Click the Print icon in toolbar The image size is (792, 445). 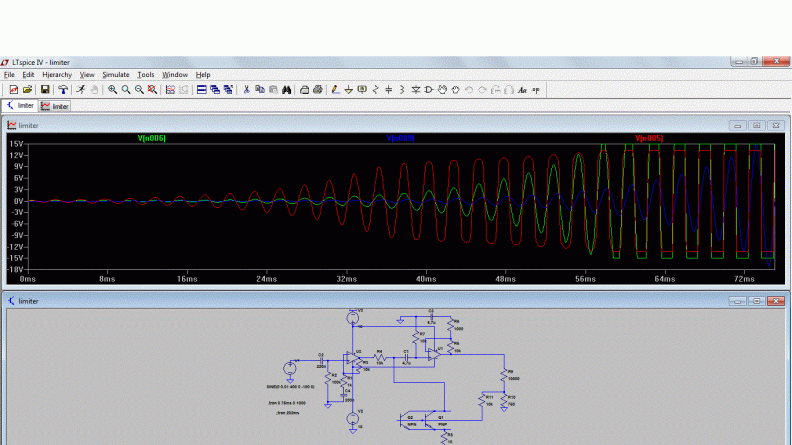(318, 89)
